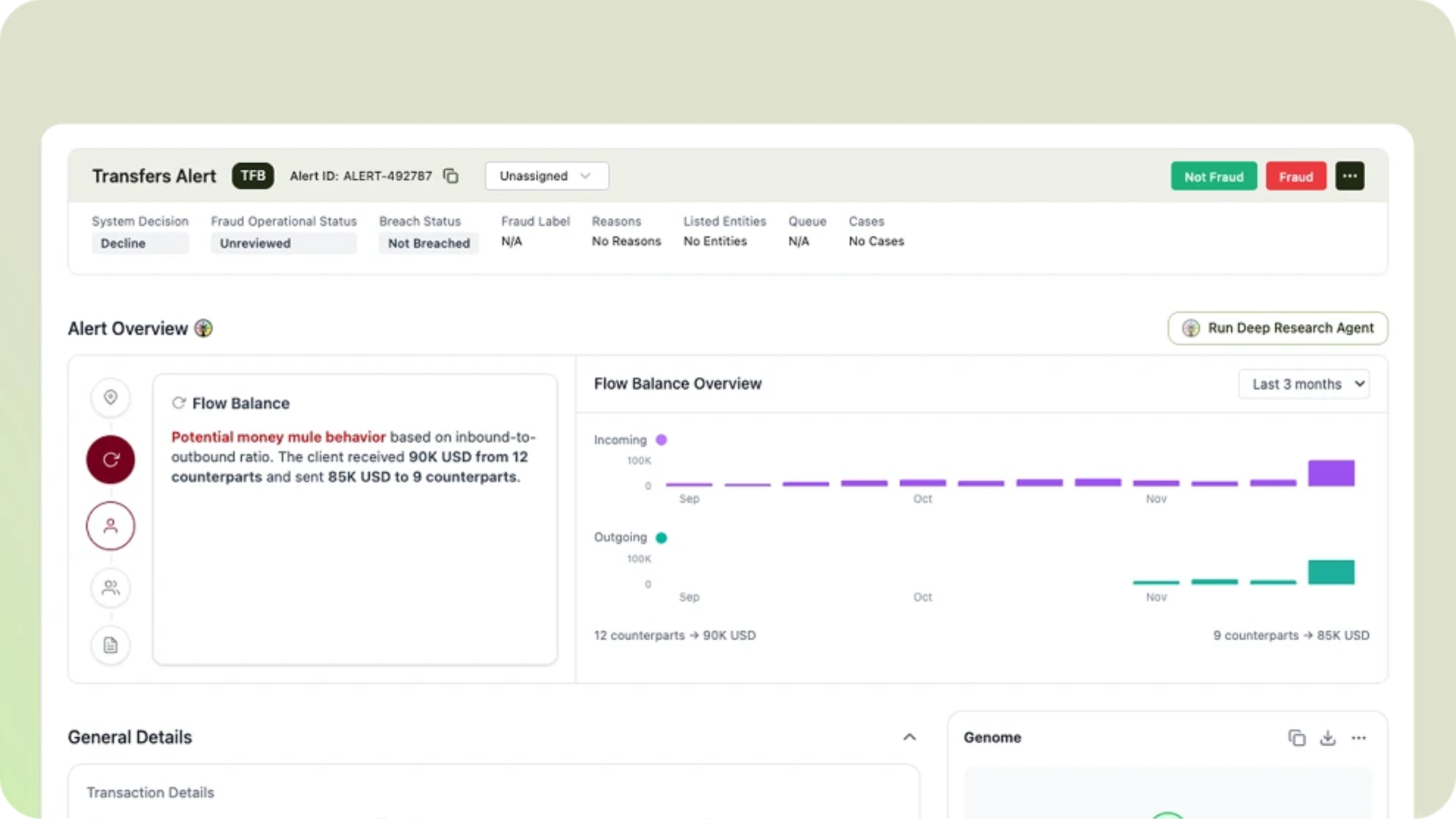This screenshot has height=819, width=1456.
Task: Copy the Alert ID ALERT-492787
Action: click(x=451, y=176)
